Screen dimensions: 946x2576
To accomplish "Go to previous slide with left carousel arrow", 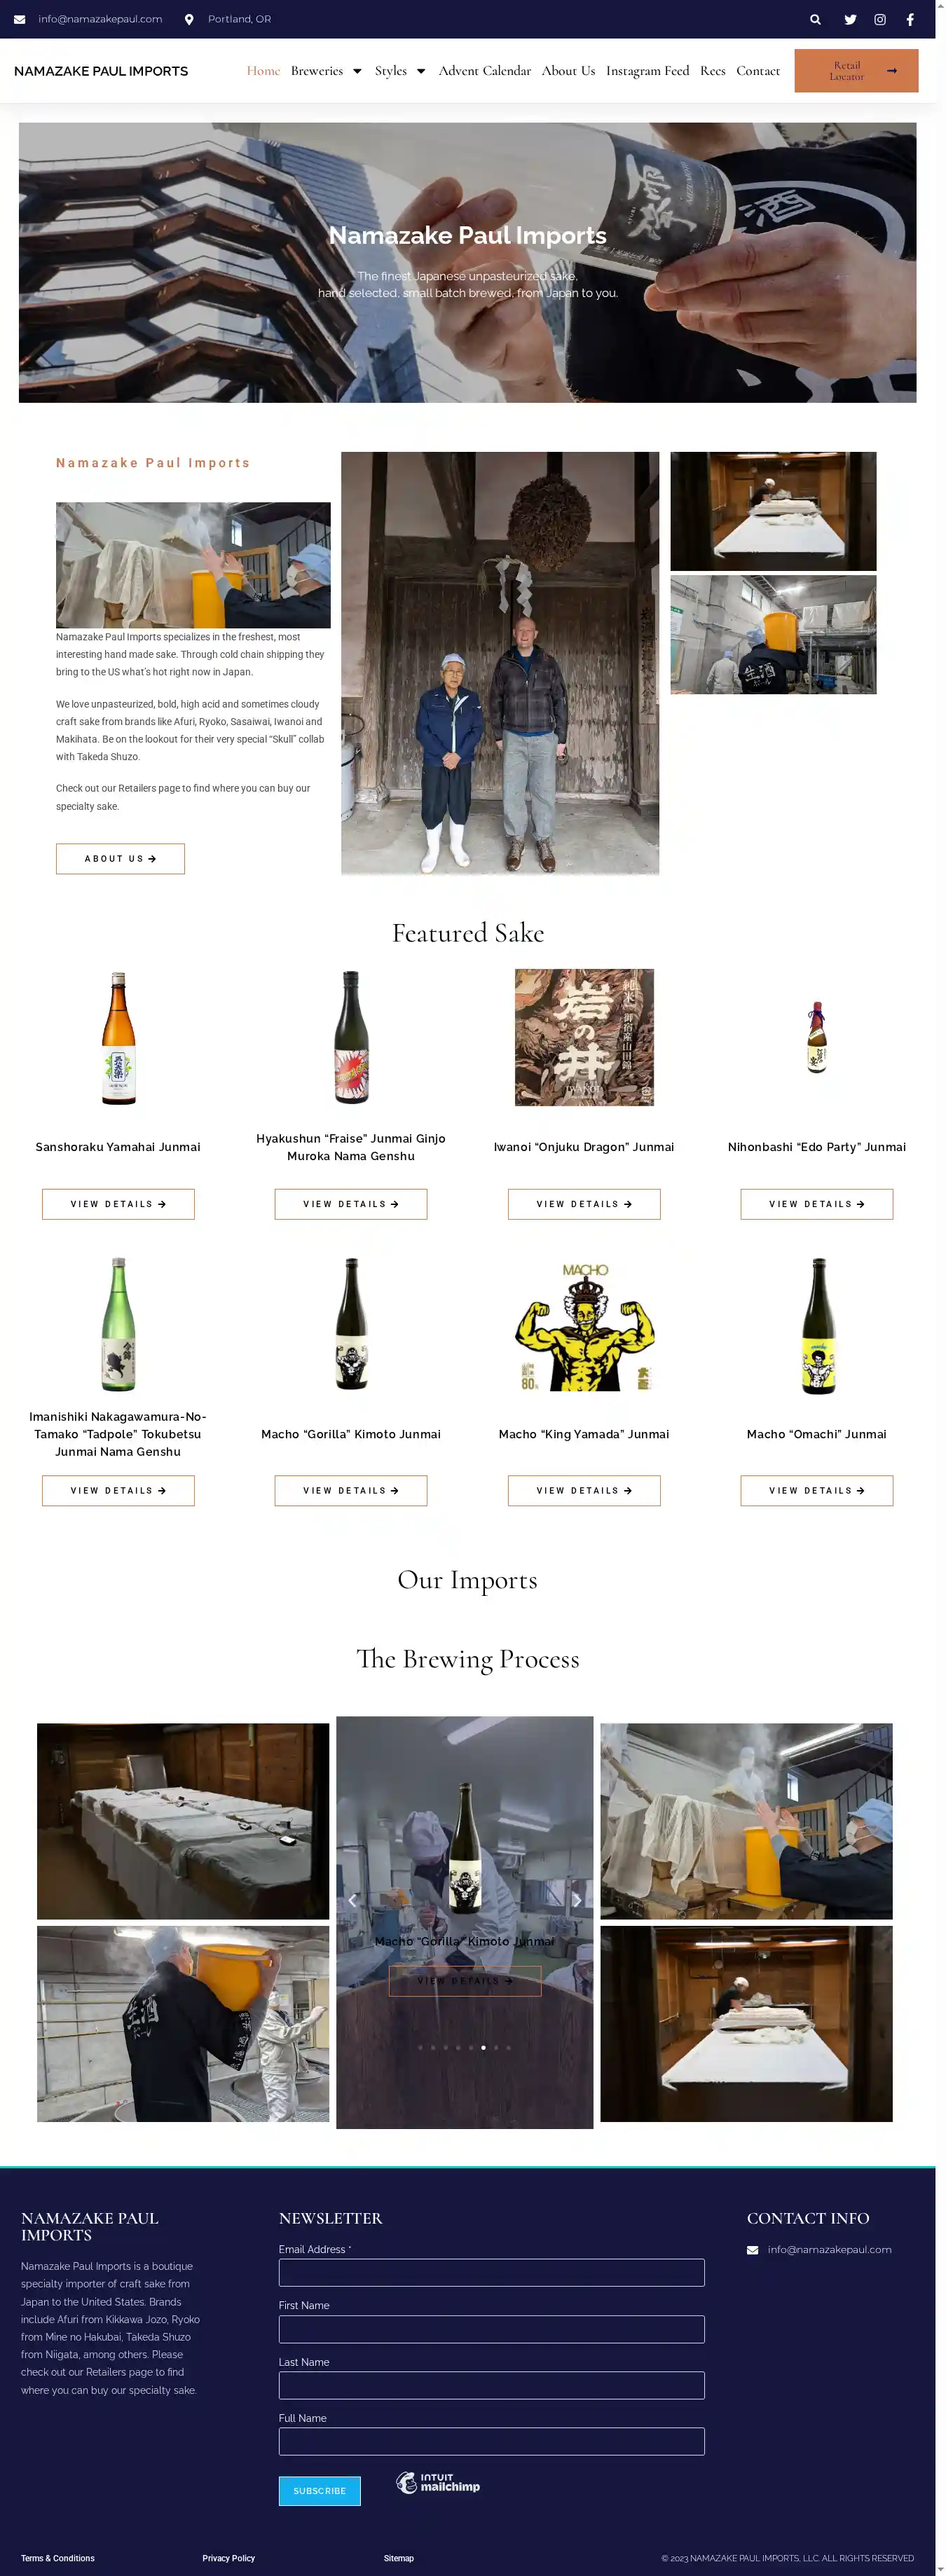I will tap(352, 1900).
